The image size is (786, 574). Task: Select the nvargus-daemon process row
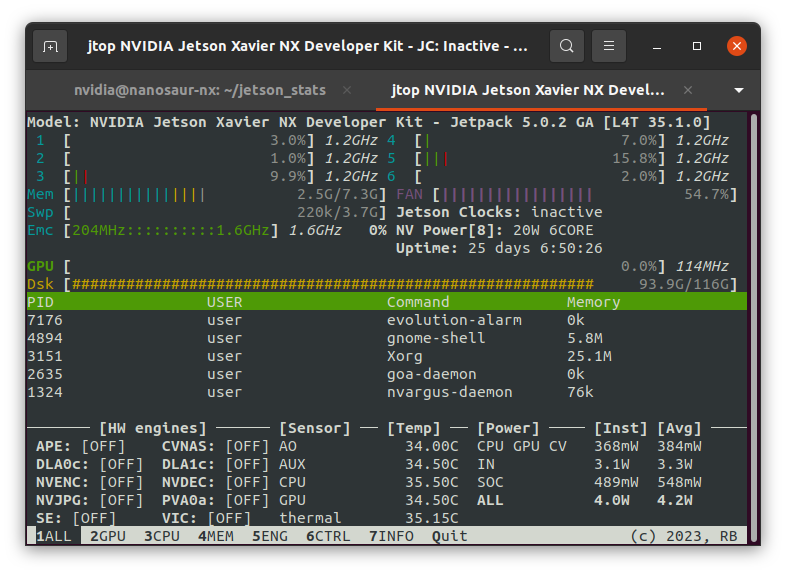click(x=386, y=392)
